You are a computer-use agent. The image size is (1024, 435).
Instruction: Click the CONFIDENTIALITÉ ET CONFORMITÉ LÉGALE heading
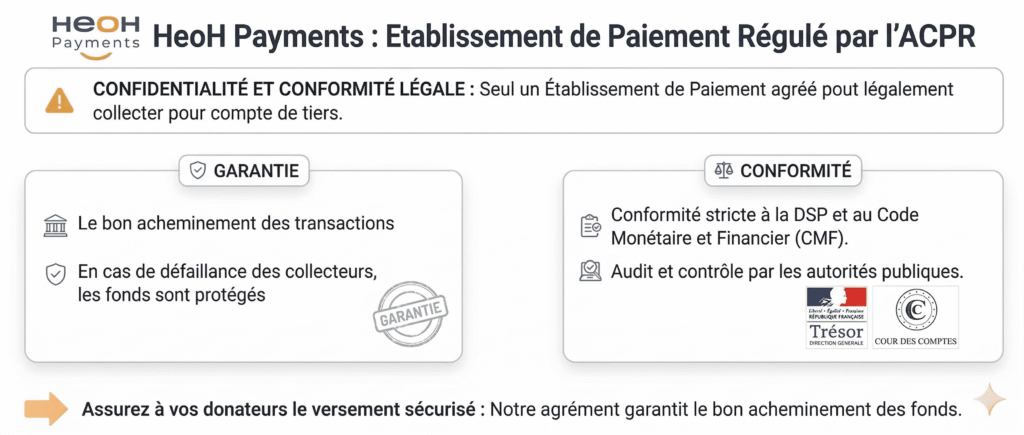pyautogui.click(x=284, y=89)
